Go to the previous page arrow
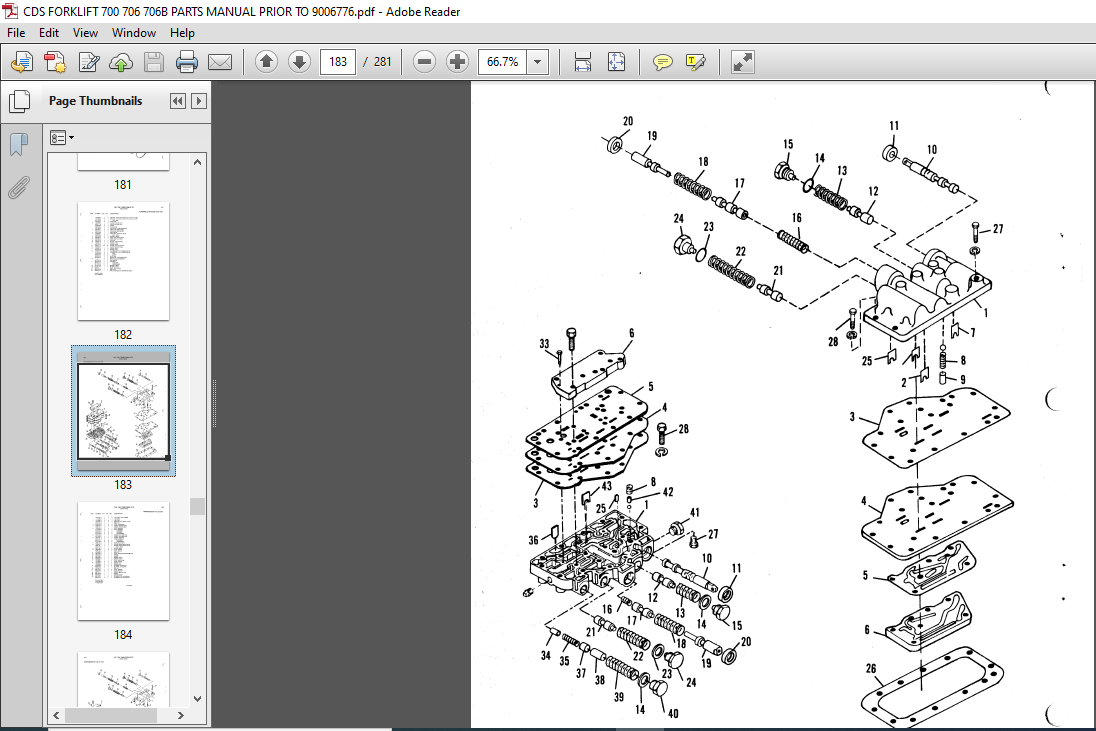1096x731 pixels. click(x=266, y=61)
